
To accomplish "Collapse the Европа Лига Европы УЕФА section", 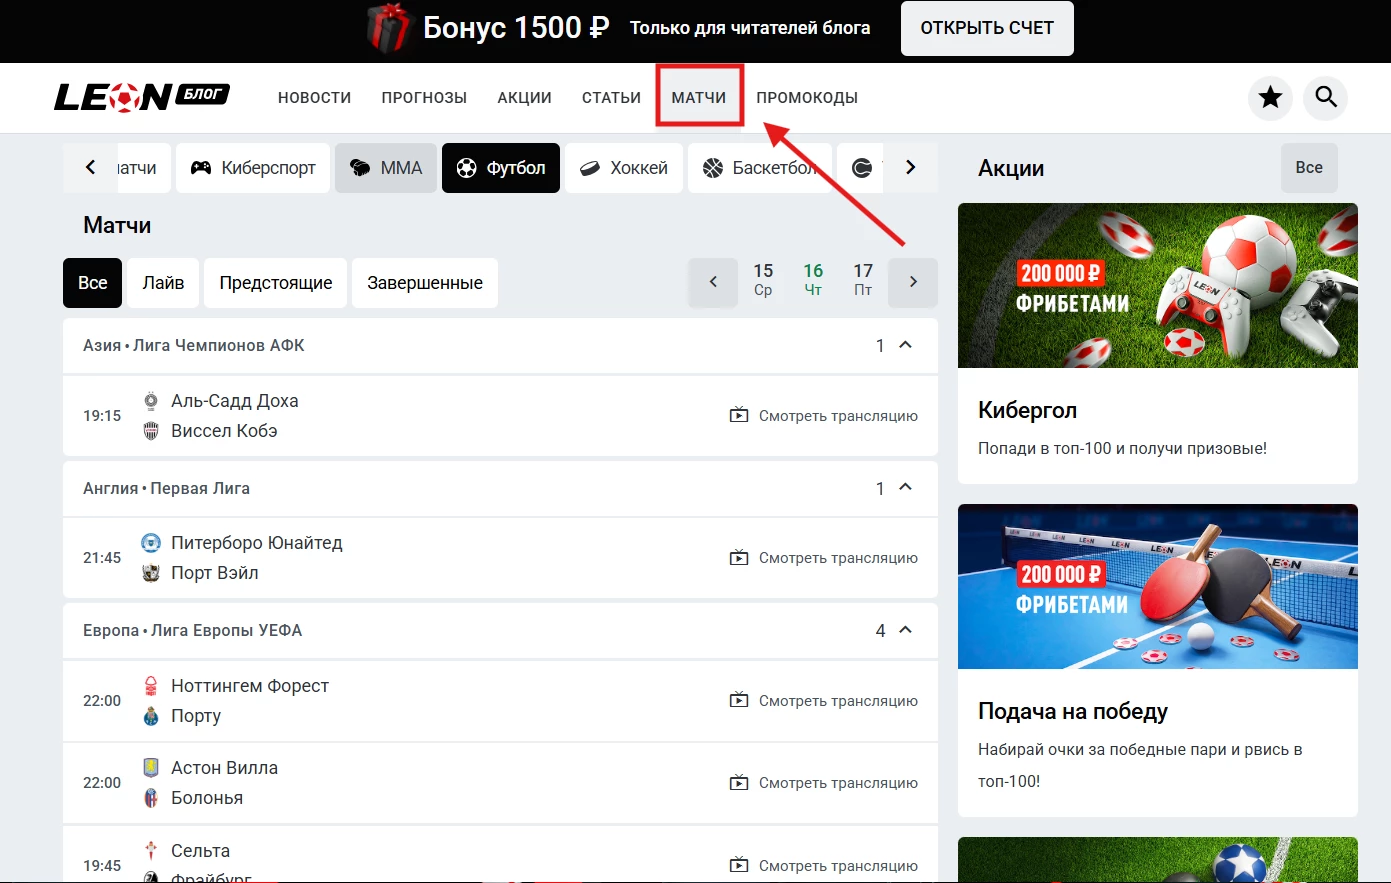I will (x=905, y=630).
